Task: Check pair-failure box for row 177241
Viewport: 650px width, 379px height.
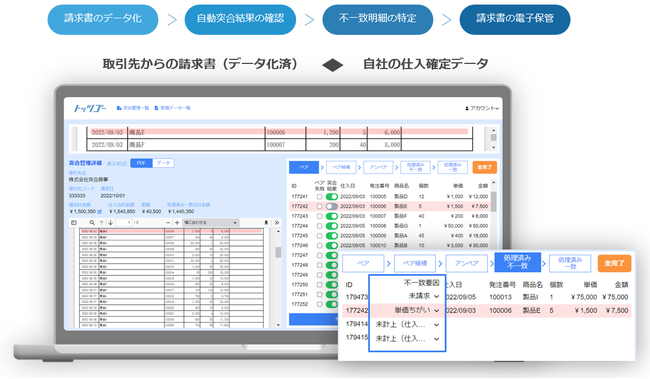Action: tap(319, 197)
